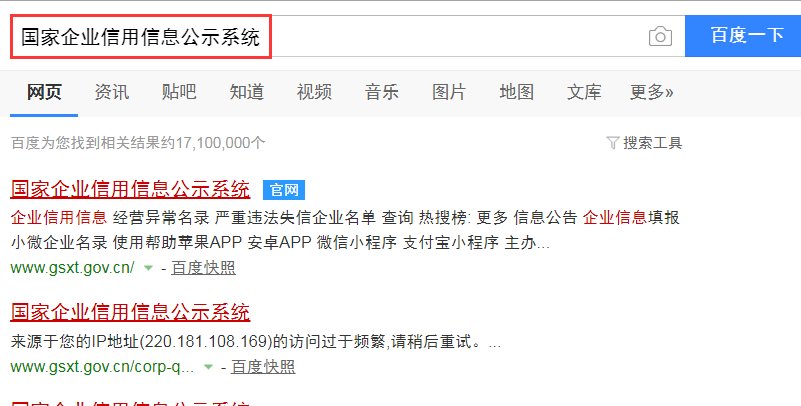The image size is (801, 406).
Task: Expand the arrow beside www.gsxt.gov.cn/
Action: (x=148, y=268)
